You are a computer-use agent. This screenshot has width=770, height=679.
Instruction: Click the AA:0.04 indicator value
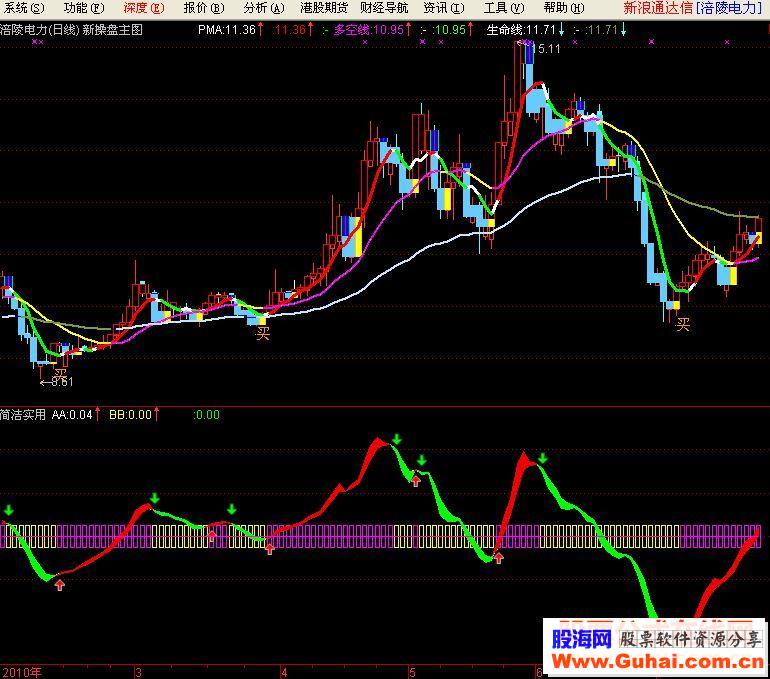tap(72, 415)
